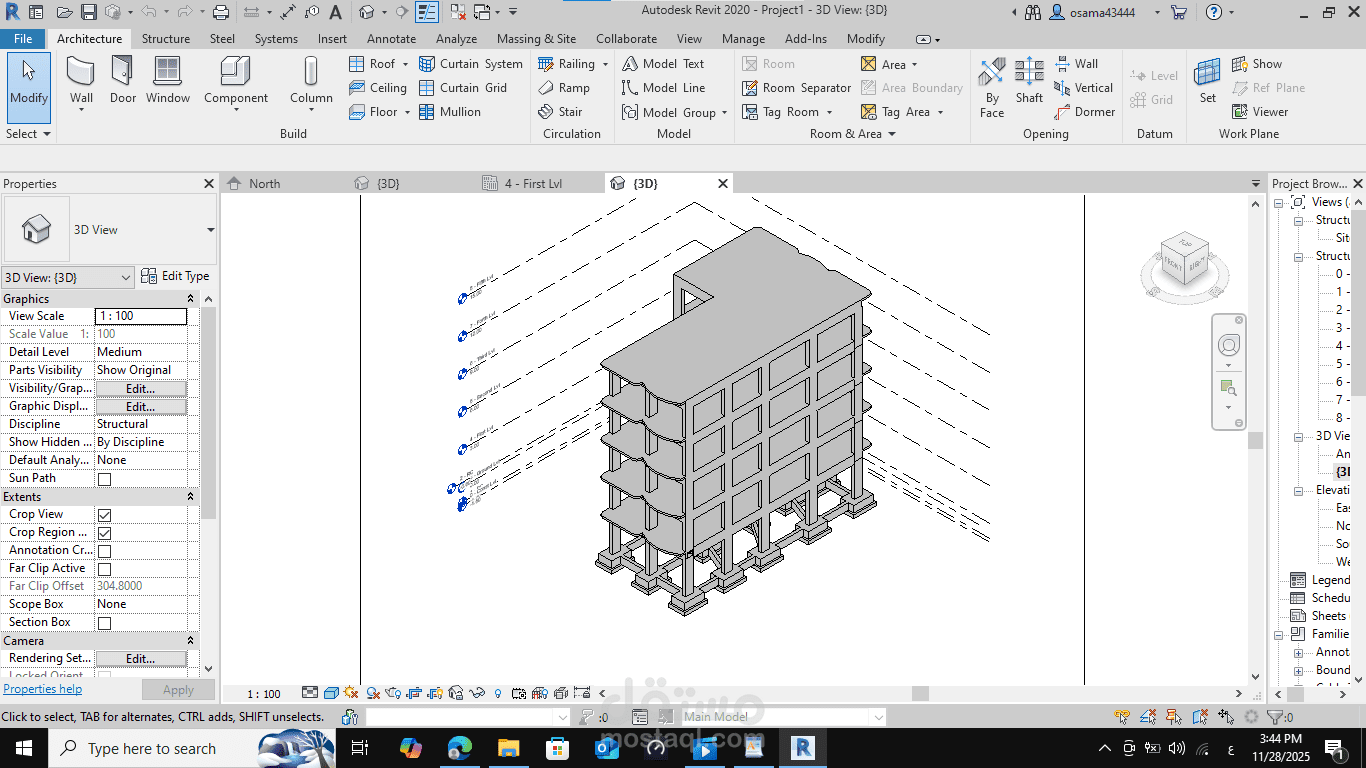The width and height of the screenshot is (1366, 768).
Task: Open the Properties help link
Action: (x=42, y=689)
